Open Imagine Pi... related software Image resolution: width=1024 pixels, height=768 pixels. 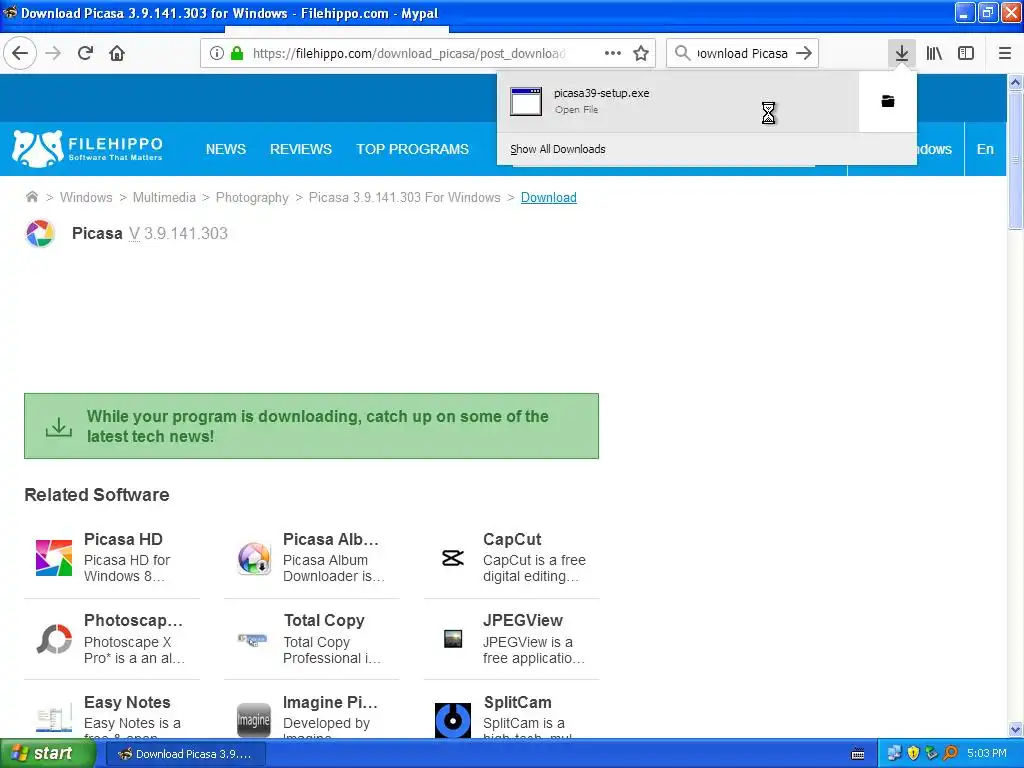330,702
